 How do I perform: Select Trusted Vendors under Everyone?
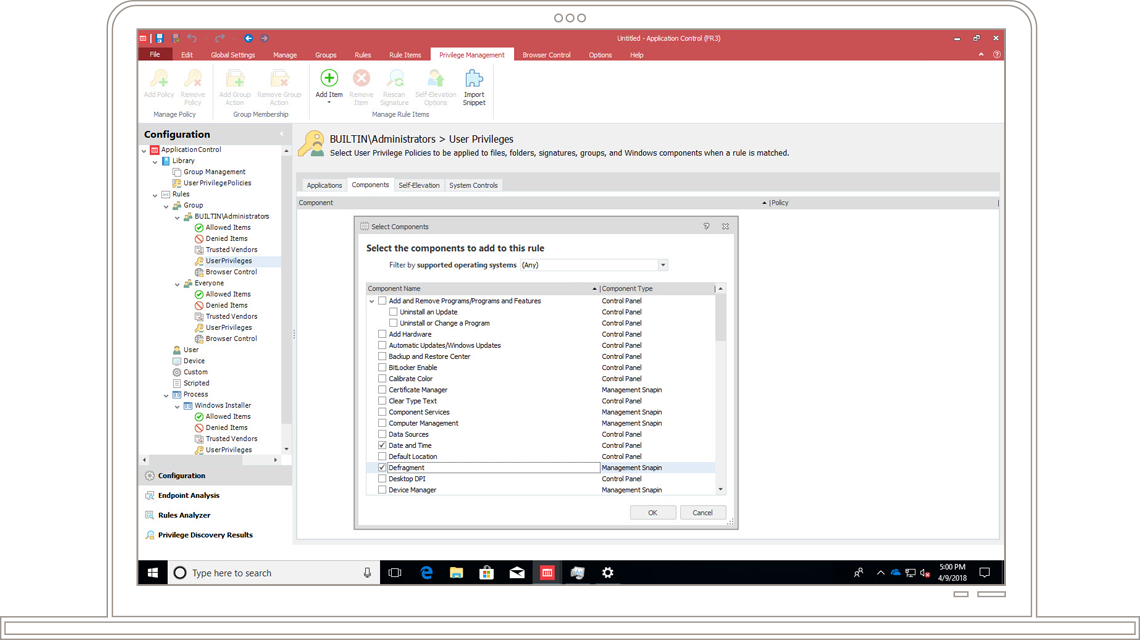231,316
